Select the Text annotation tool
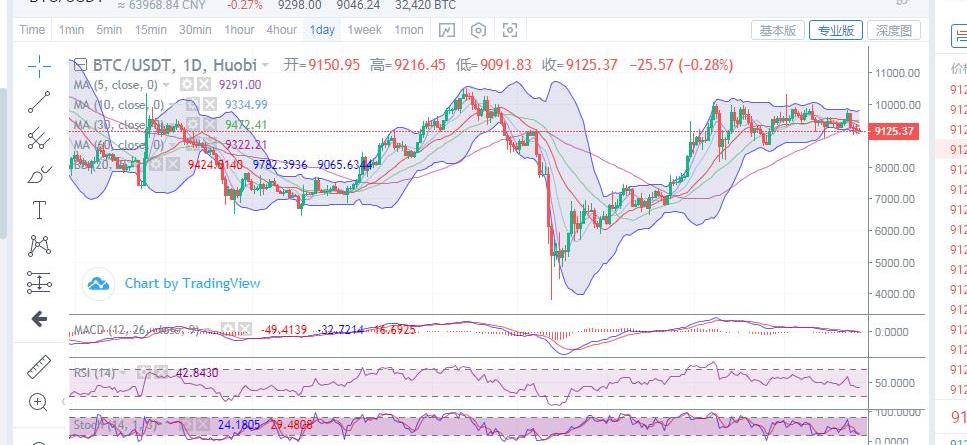 tap(39, 210)
